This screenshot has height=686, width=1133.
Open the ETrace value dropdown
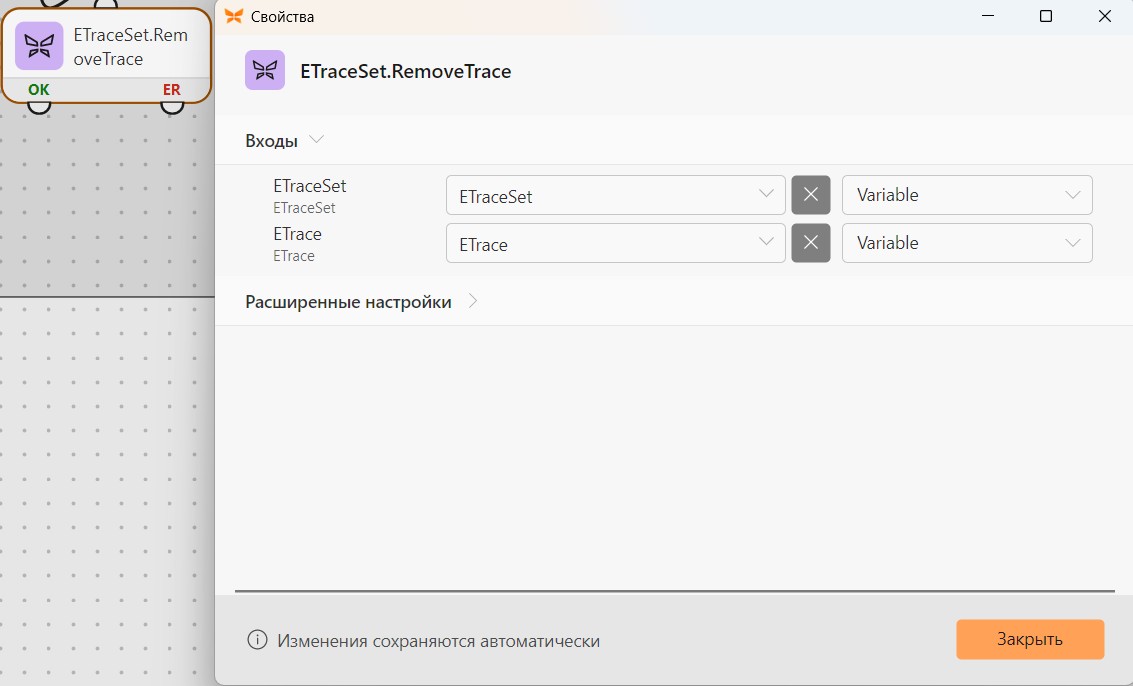point(616,243)
